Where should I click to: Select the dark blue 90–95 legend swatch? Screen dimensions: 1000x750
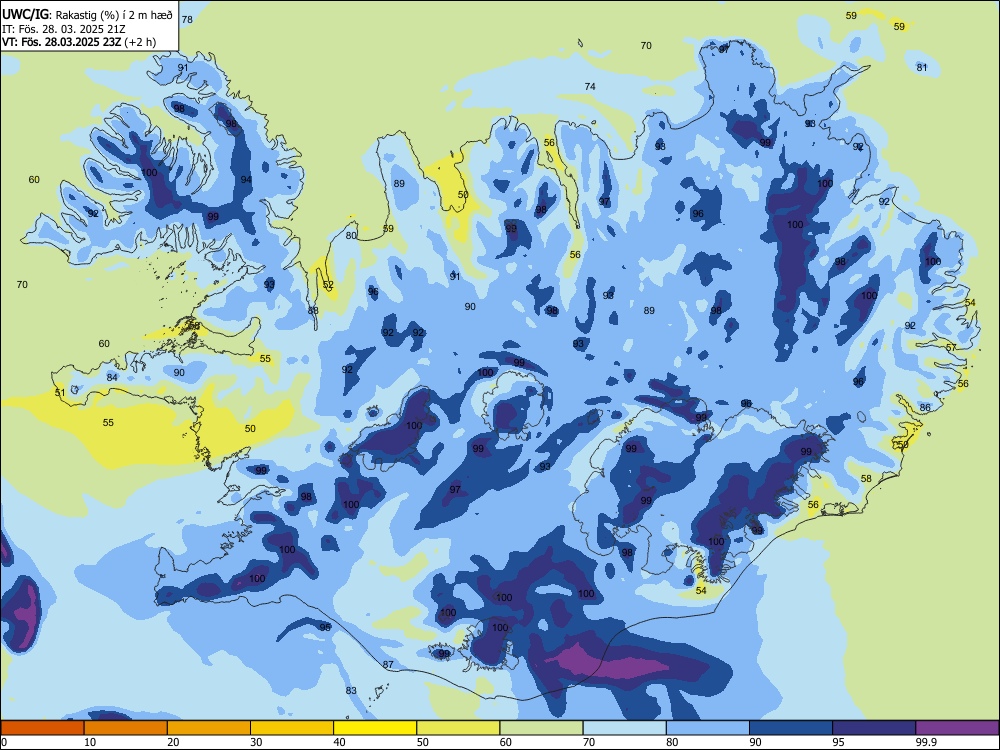791,728
